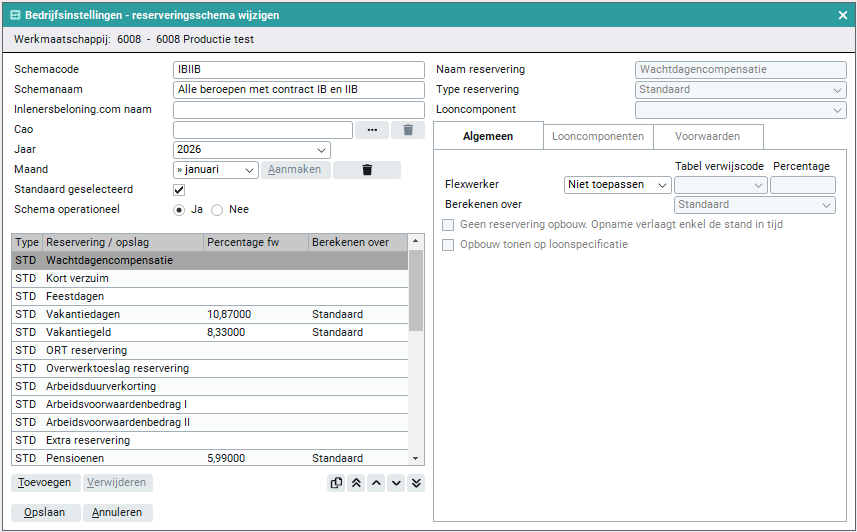The image size is (857, 532).
Task: Click the Schemanaam input field
Action: coord(299,90)
